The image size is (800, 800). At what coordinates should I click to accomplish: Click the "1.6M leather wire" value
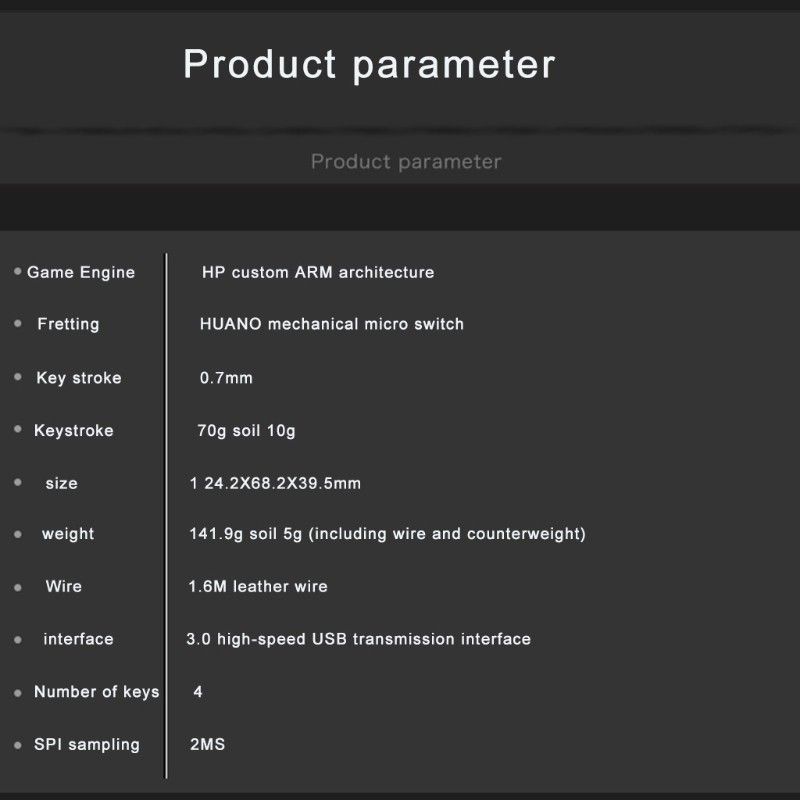[258, 586]
